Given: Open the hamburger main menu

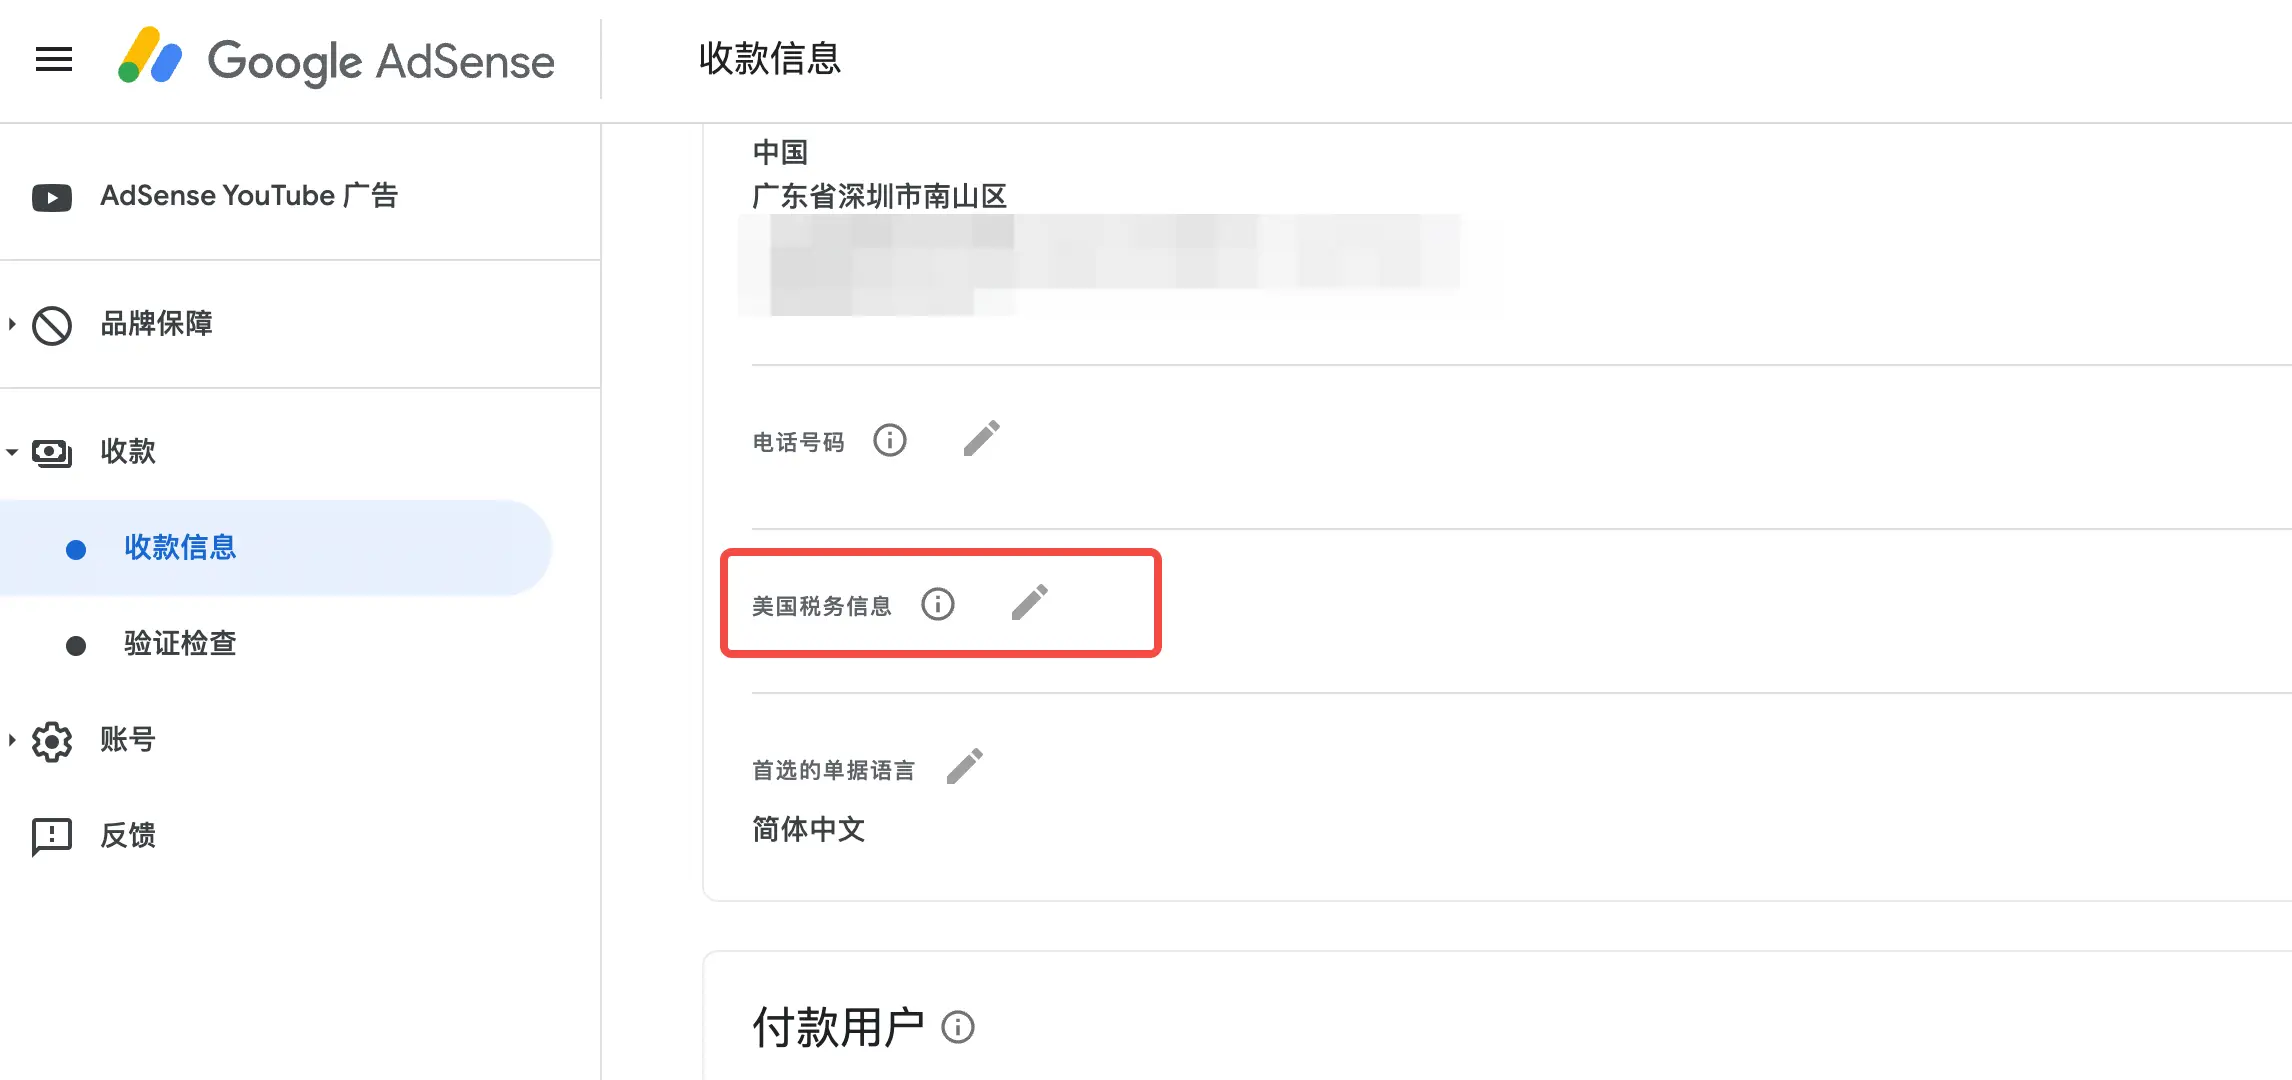Looking at the screenshot, I should [x=54, y=60].
